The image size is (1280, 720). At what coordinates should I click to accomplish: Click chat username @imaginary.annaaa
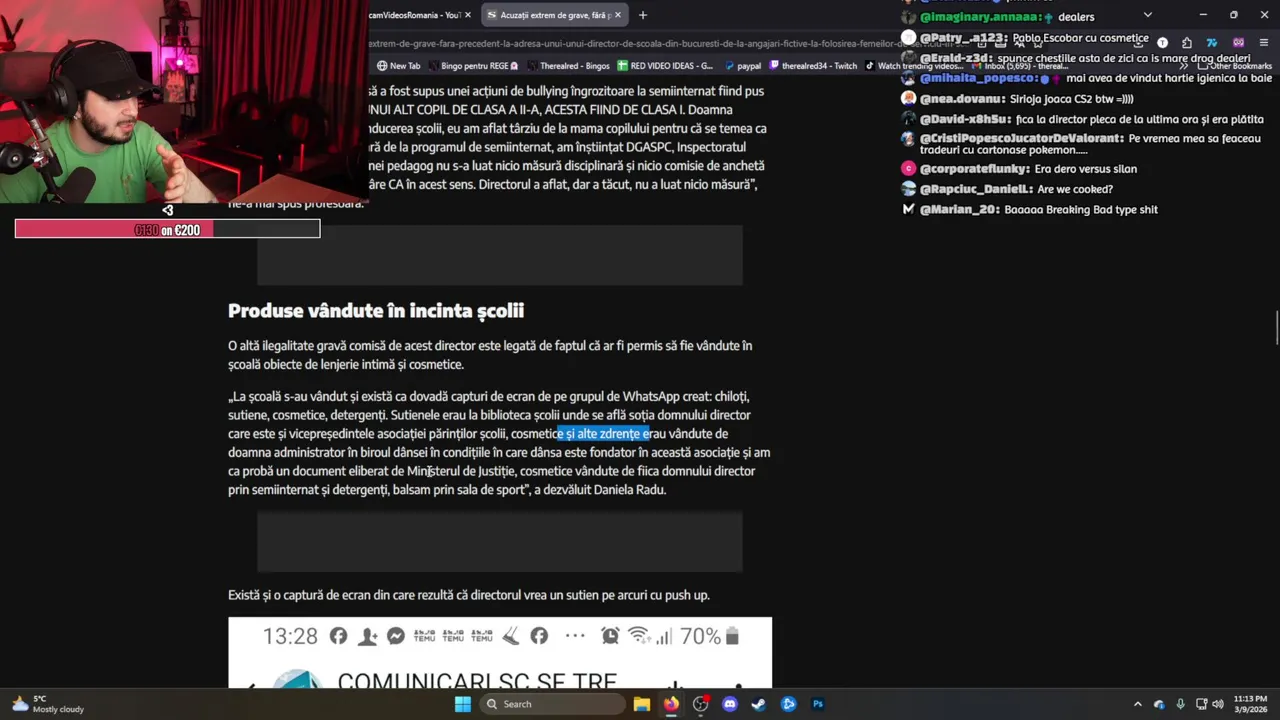pyautogui.click(x=982, y=17)
